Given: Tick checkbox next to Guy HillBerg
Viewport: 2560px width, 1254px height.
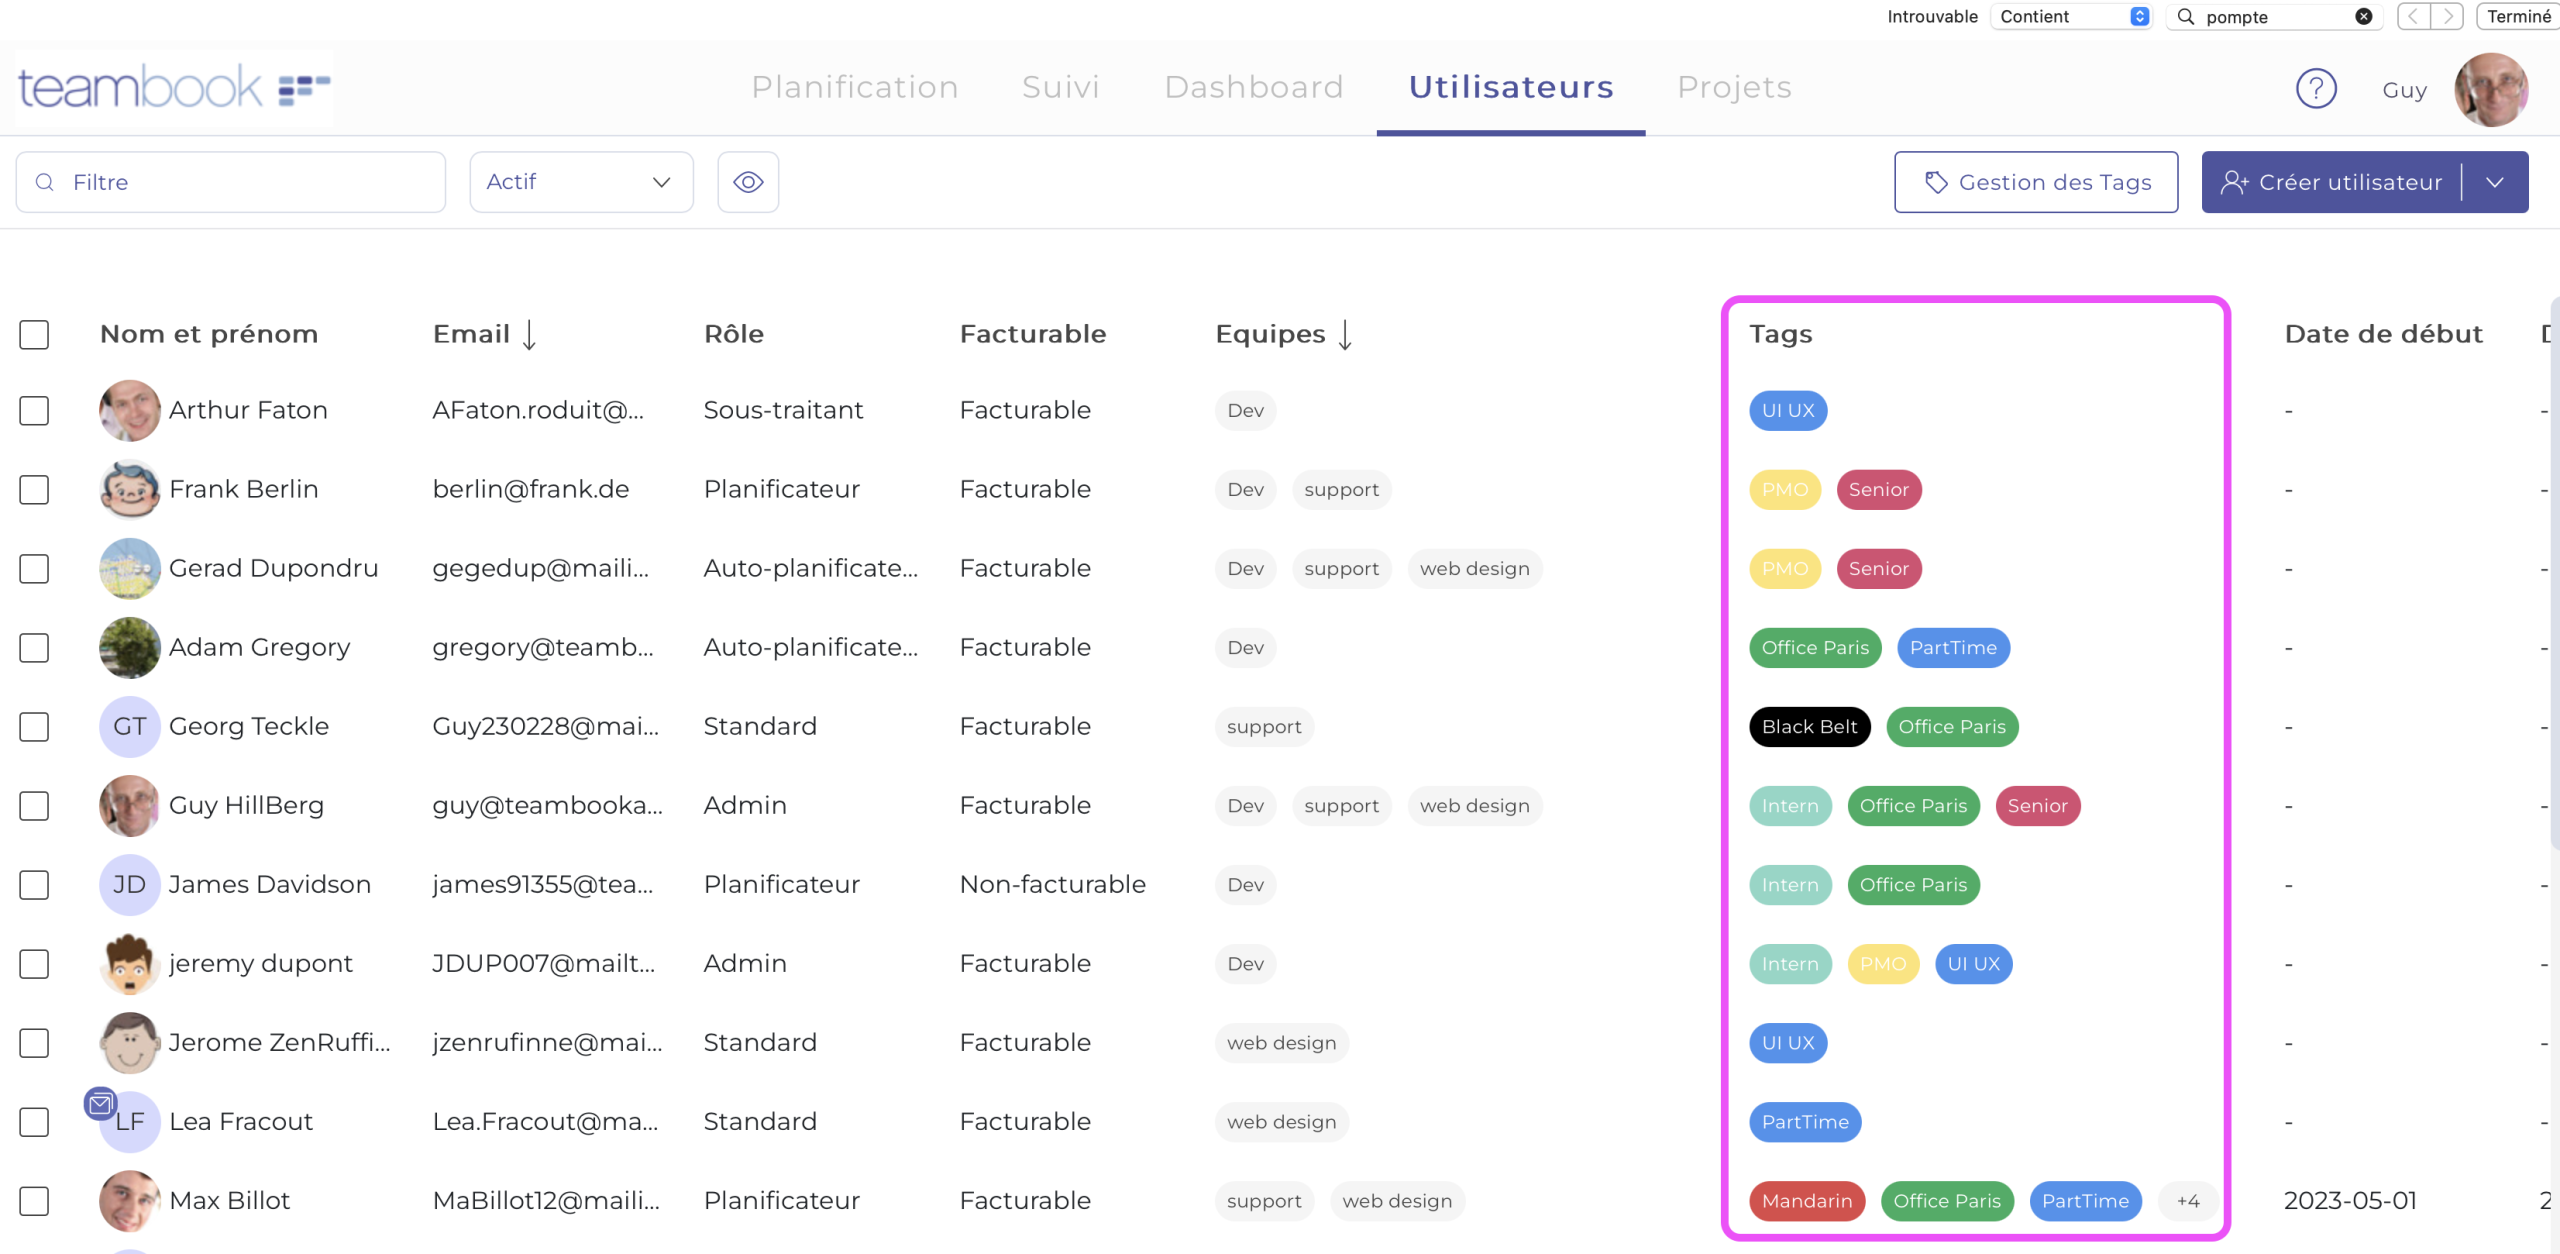Looking at the screenshot, I should coord(34,805).
